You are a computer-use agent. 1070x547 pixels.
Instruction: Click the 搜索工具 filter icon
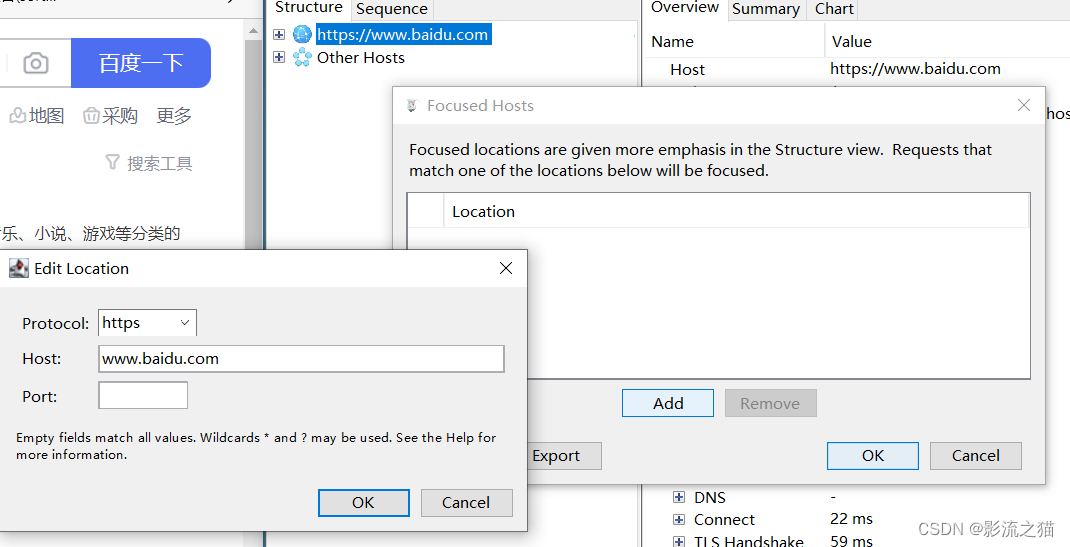pyautogui.click(x=113, y=162)
